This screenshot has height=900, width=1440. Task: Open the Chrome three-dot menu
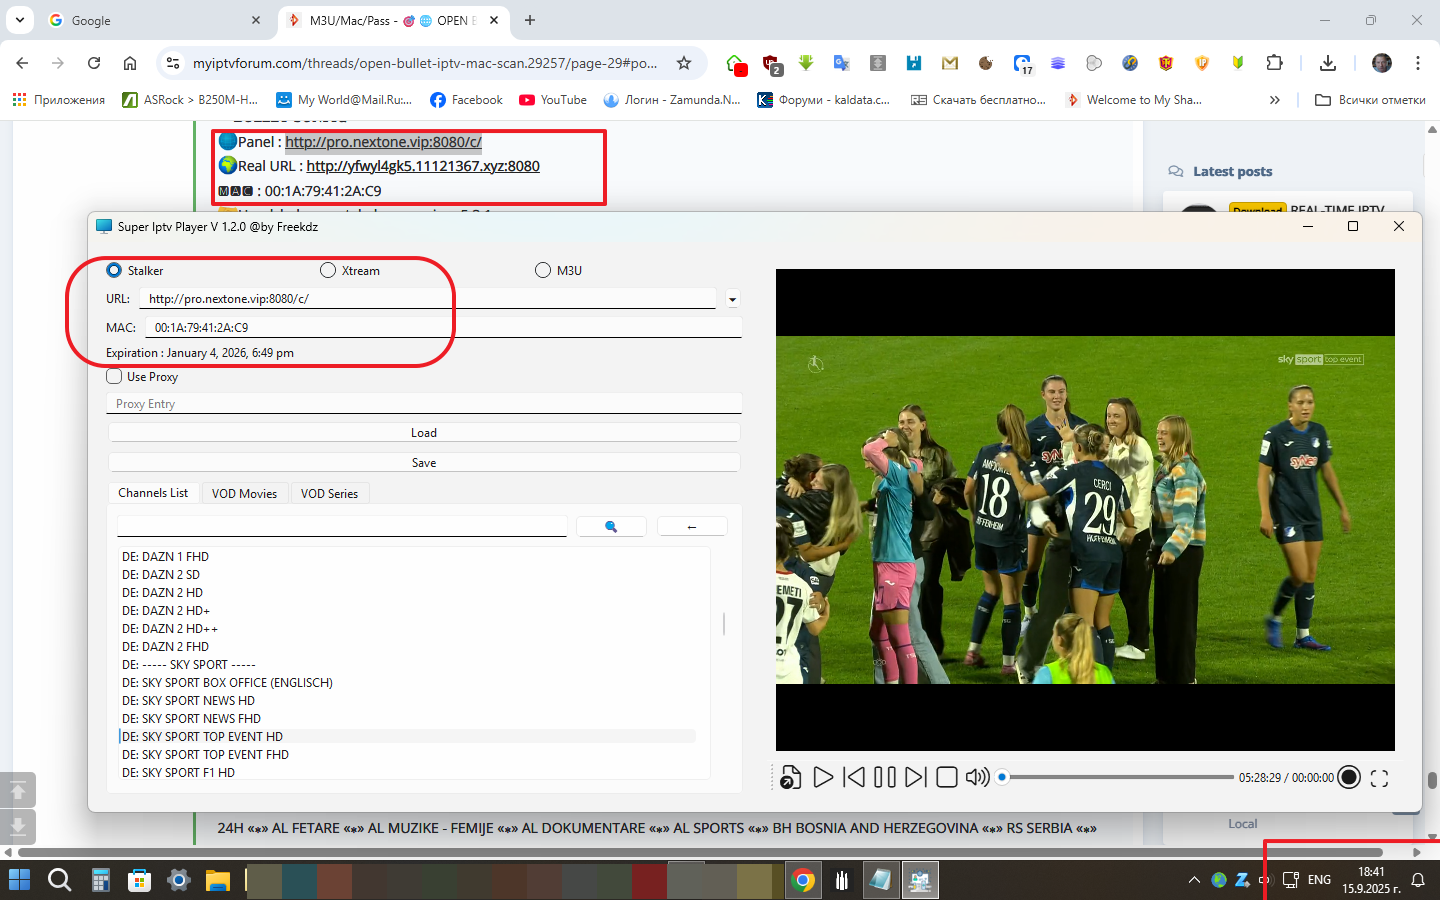pyautogui.click(x=1418, y=63)
